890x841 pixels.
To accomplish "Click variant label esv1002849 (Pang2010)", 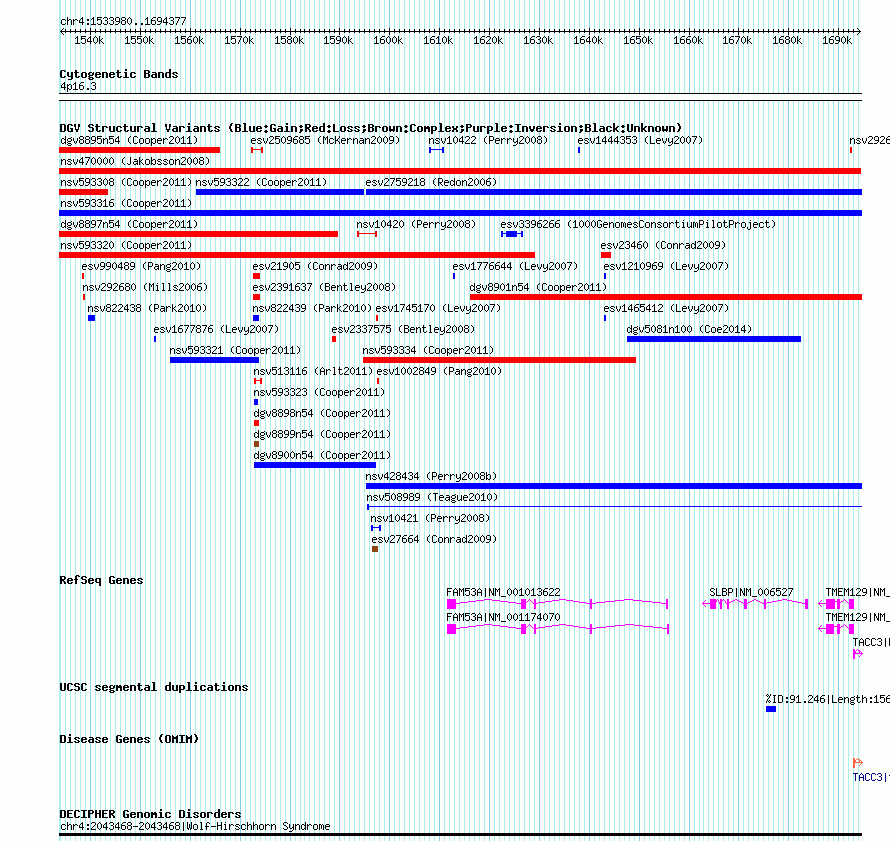I will click(439, 371).
